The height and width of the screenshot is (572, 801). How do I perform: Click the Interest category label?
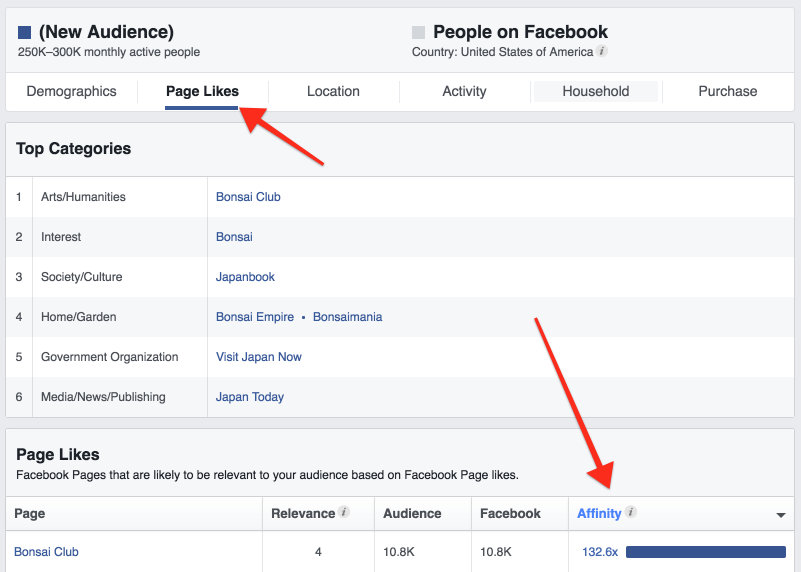click(61, 236)
